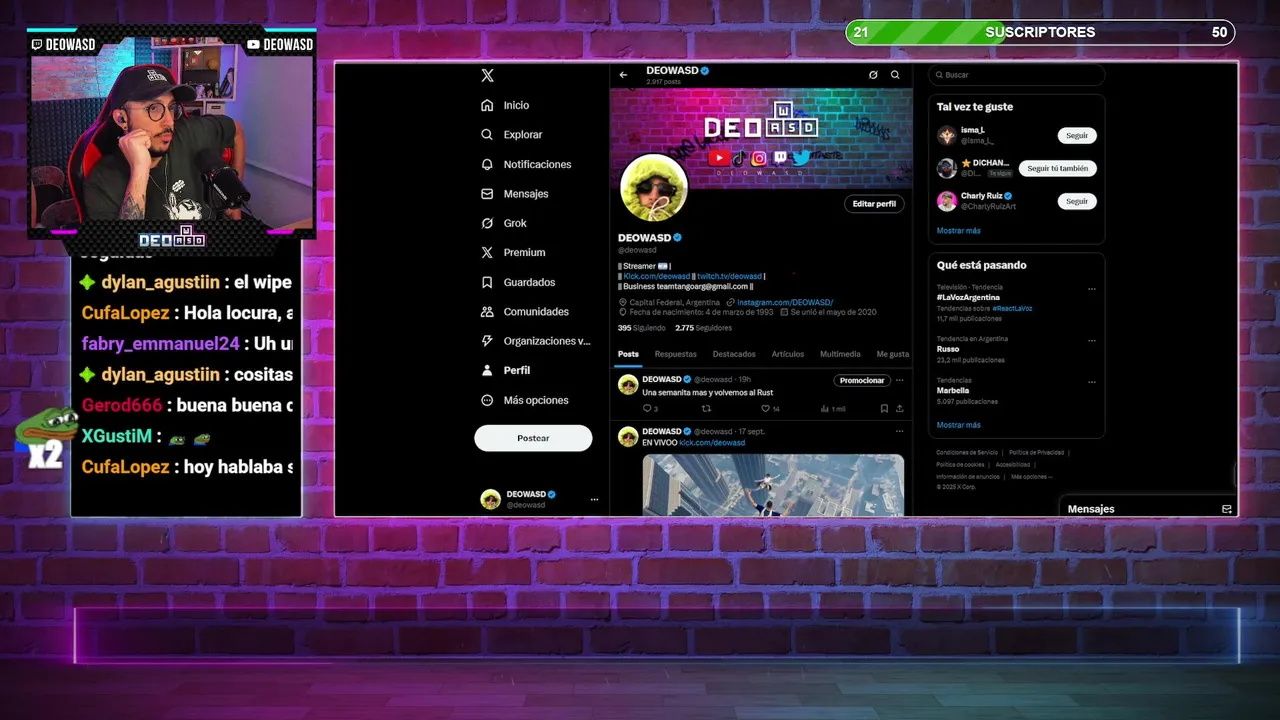Click Suscriptores goal progress bar
The image size is (1280, 720).
[1040, 32]
